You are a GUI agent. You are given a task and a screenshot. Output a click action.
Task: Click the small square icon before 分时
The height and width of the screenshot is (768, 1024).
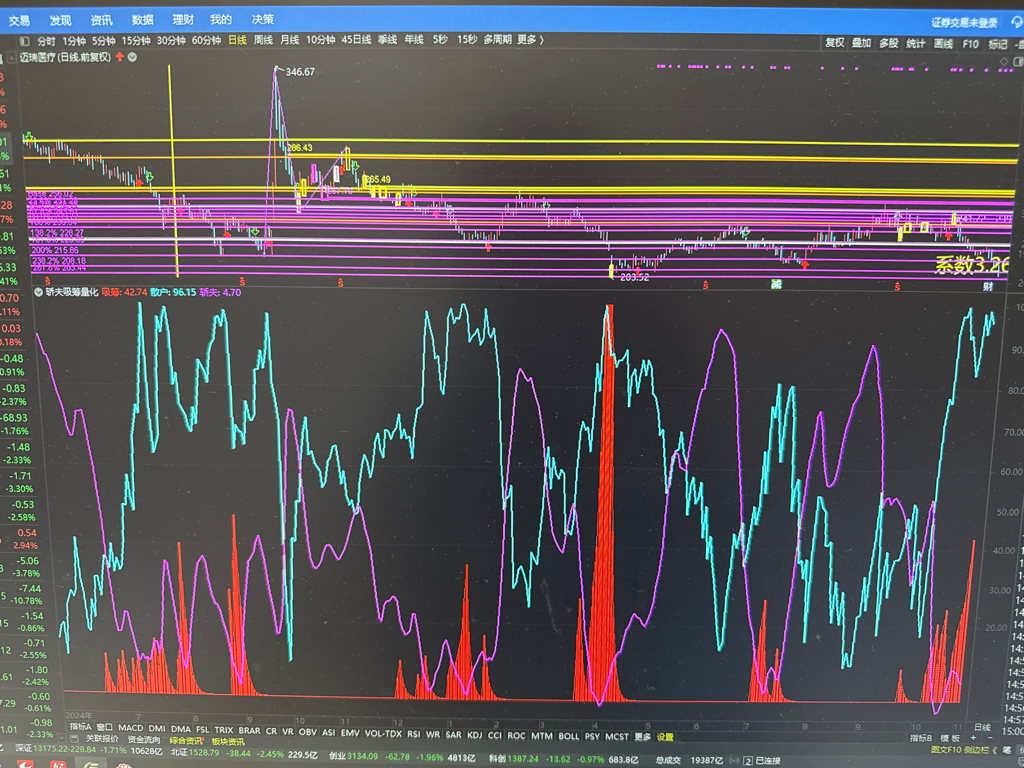tap(24, 41)
